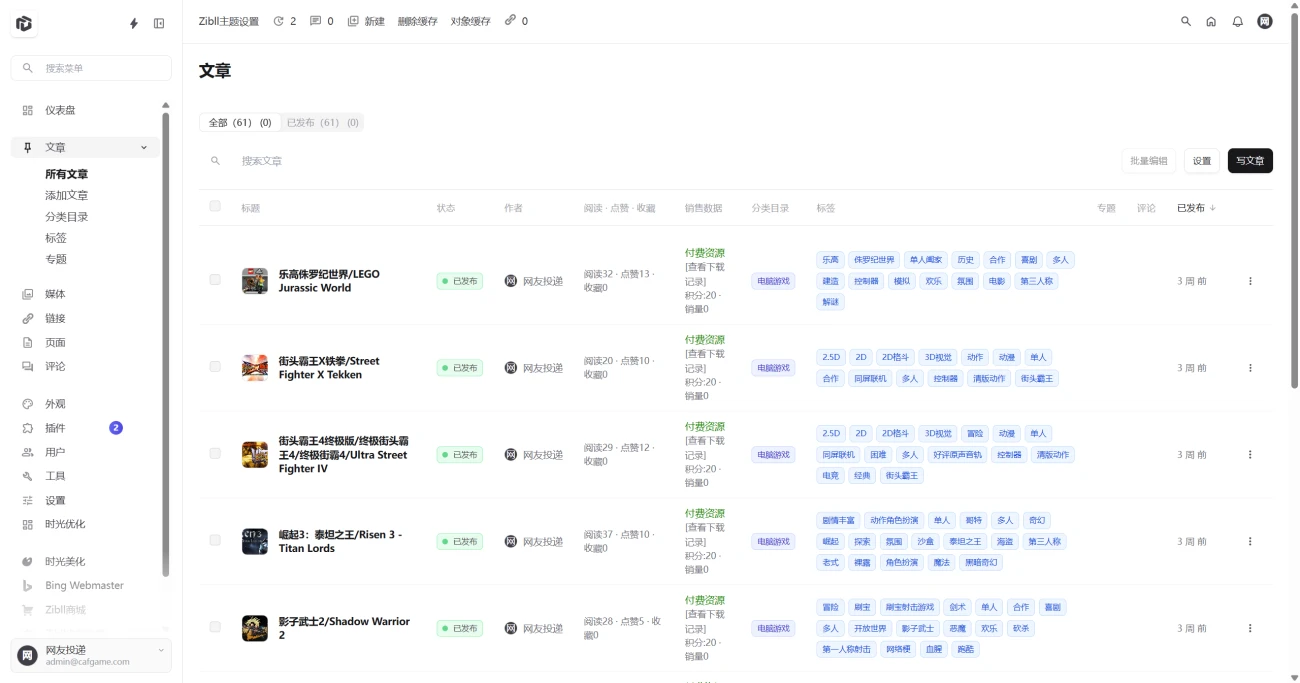Check the select-all checkbox in table header

click(215, 207)
